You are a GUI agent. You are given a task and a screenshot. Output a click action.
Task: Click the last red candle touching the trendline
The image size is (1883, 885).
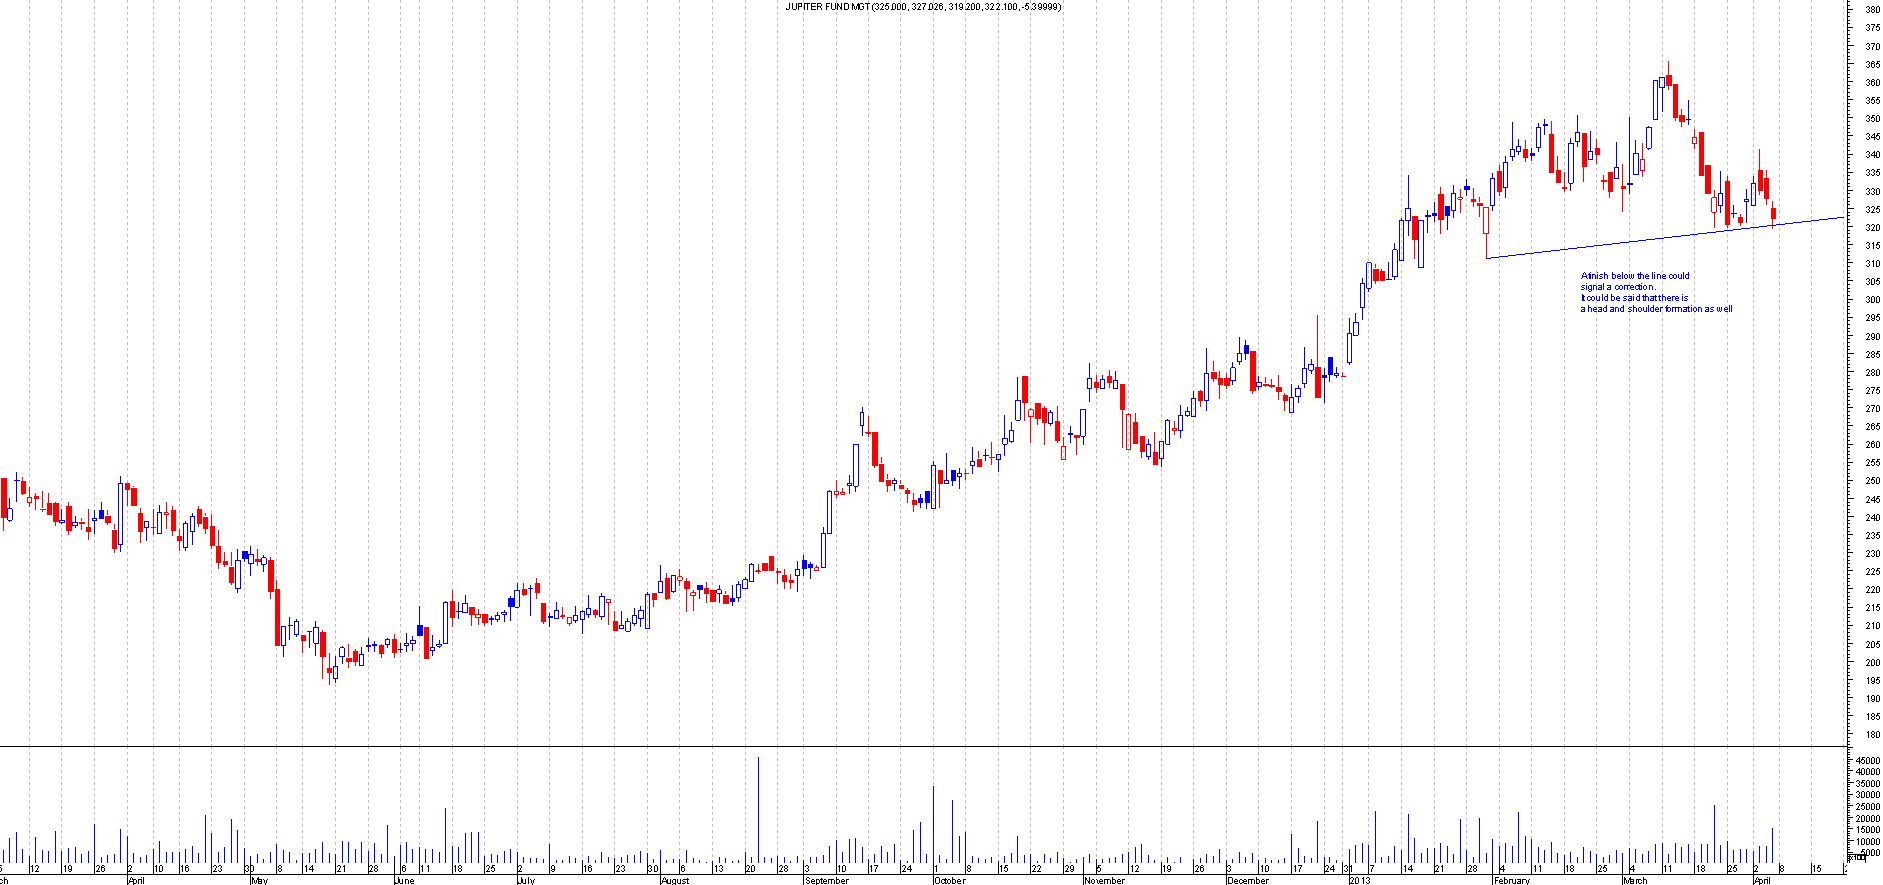coord(1774,214)
